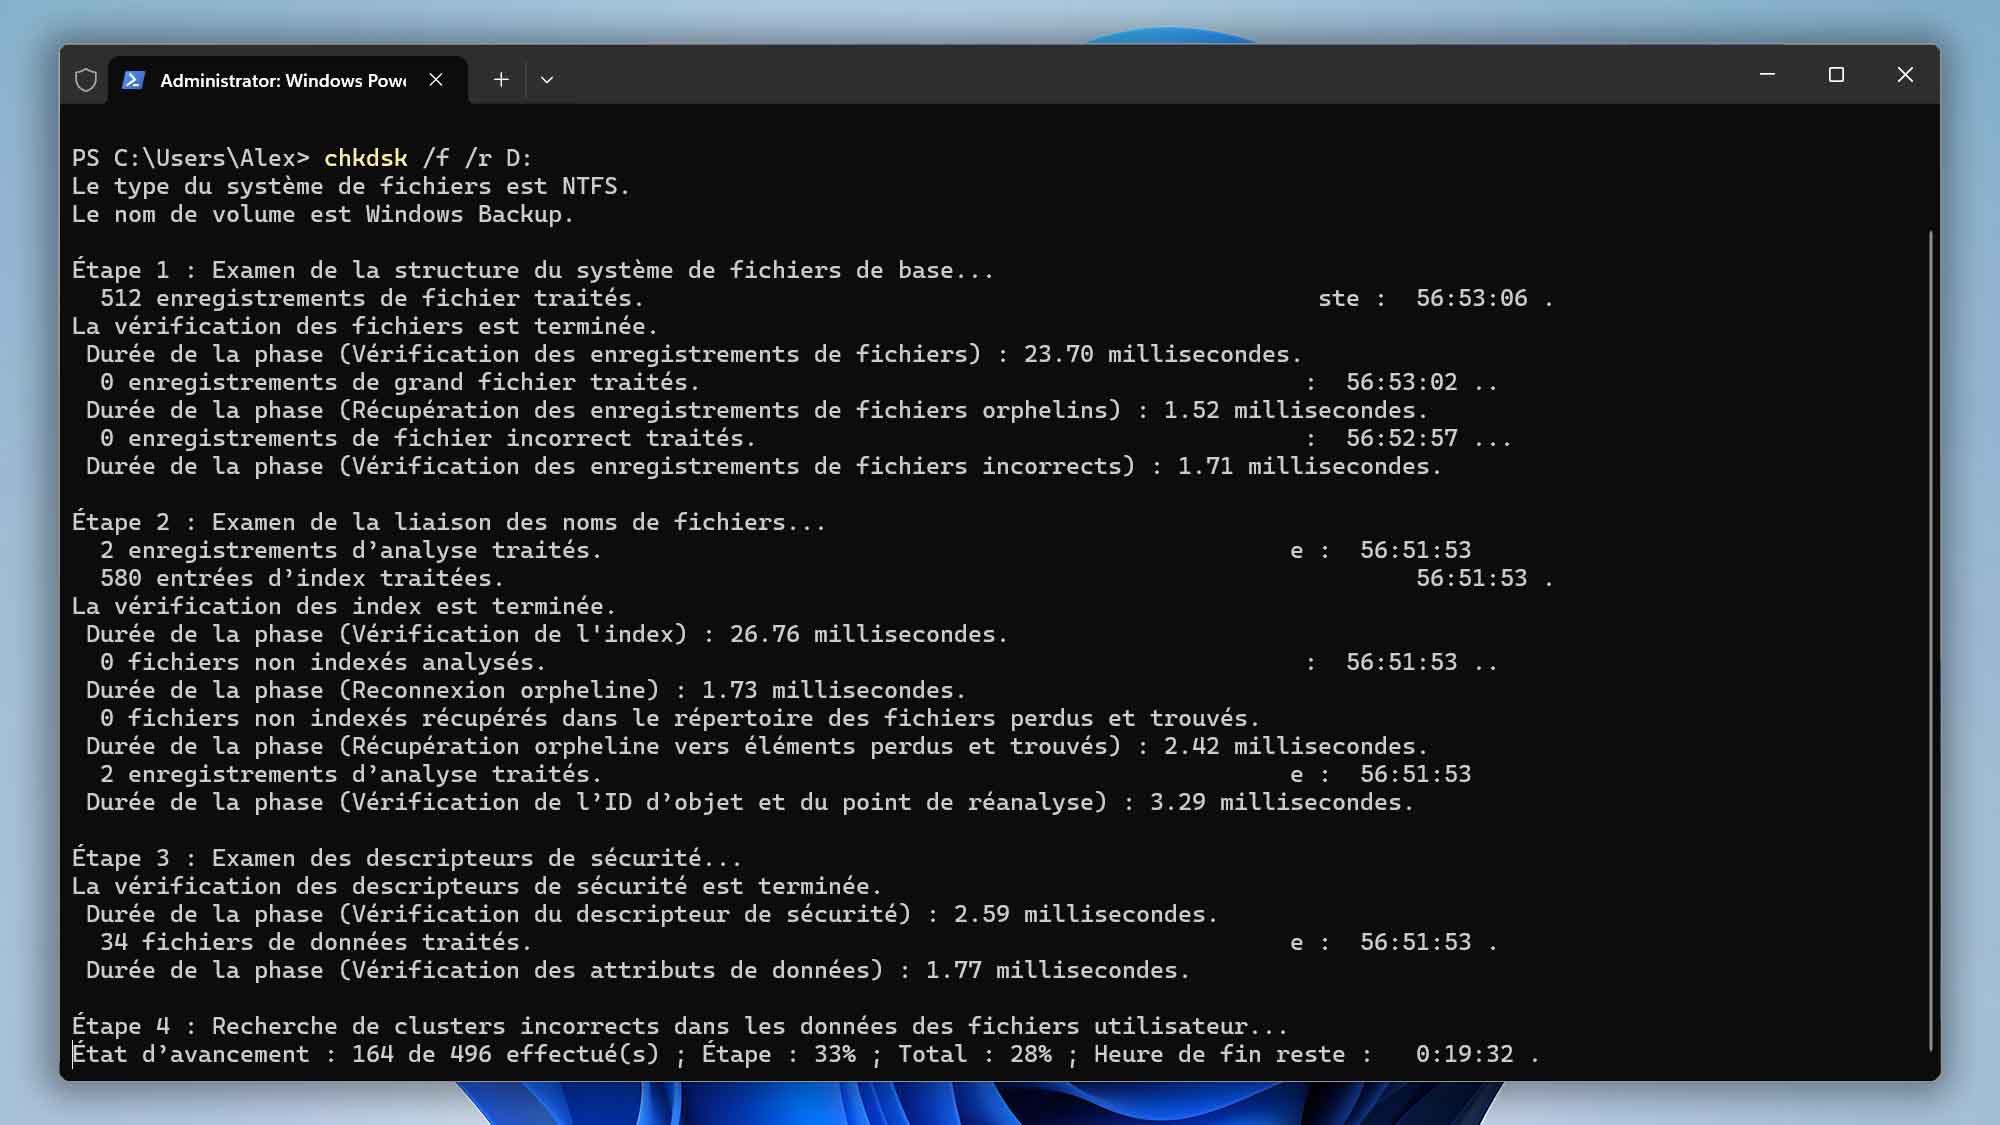Click the 'descripteur de sécurité' 2.59 millisecondes line

(x=652, y=914)
